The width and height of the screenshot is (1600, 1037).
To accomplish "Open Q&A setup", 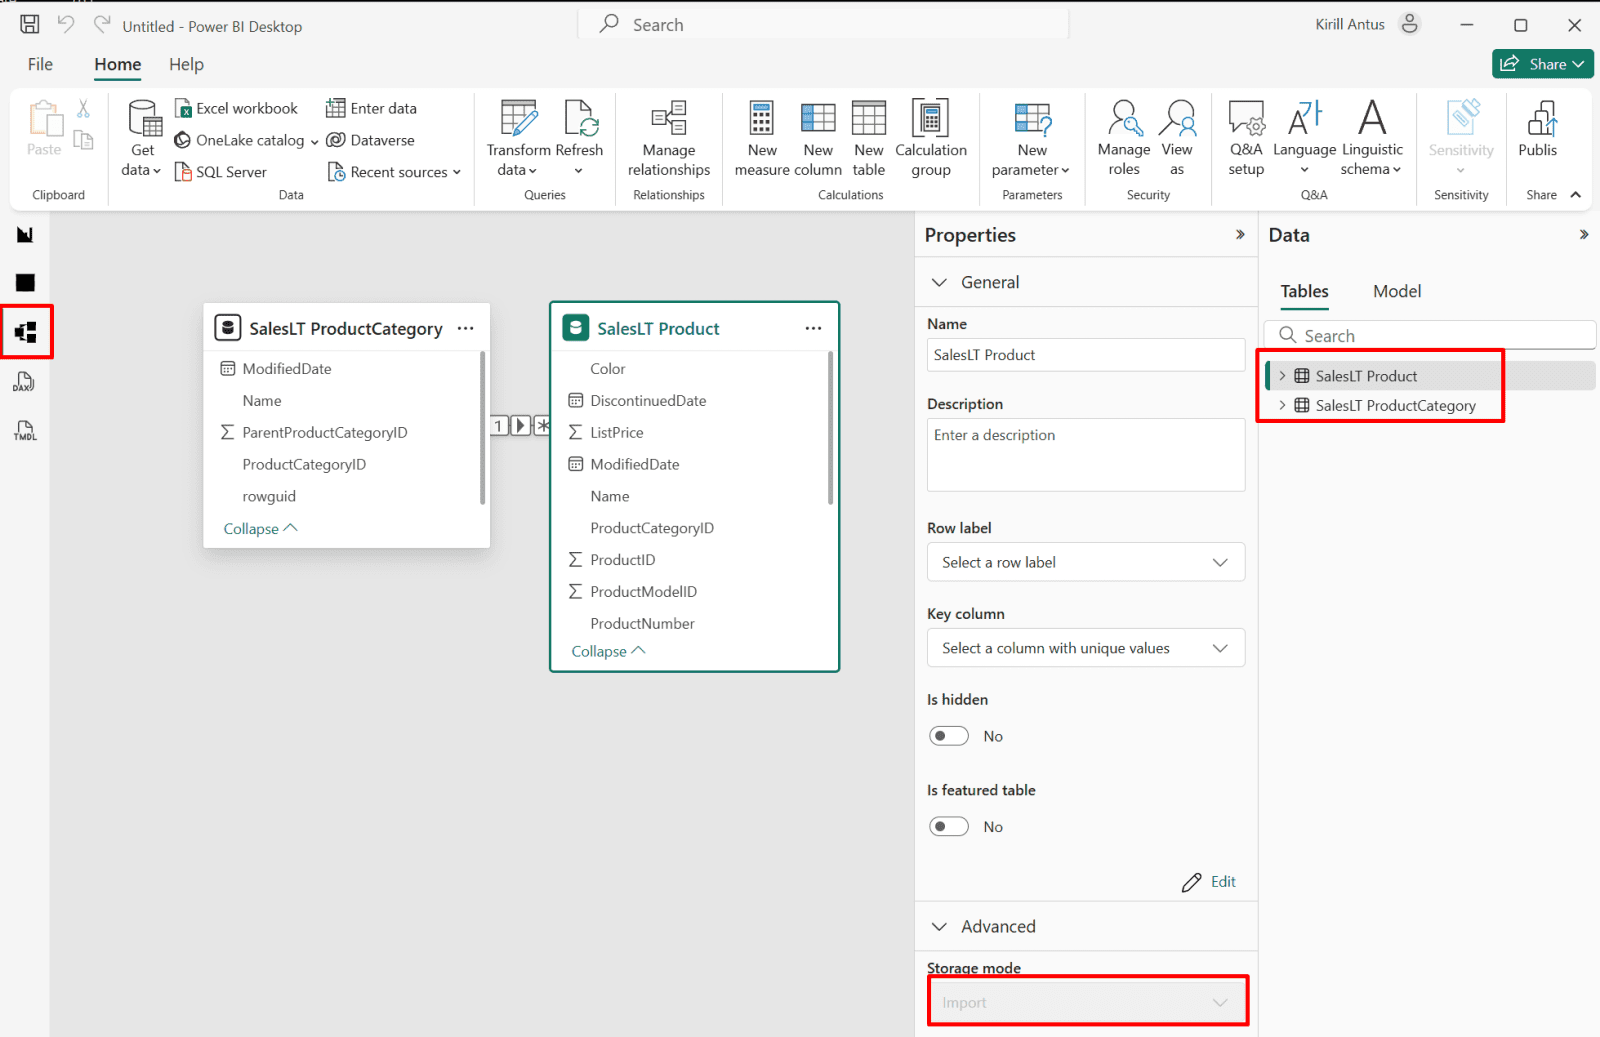I will [x=1246, y=119].
